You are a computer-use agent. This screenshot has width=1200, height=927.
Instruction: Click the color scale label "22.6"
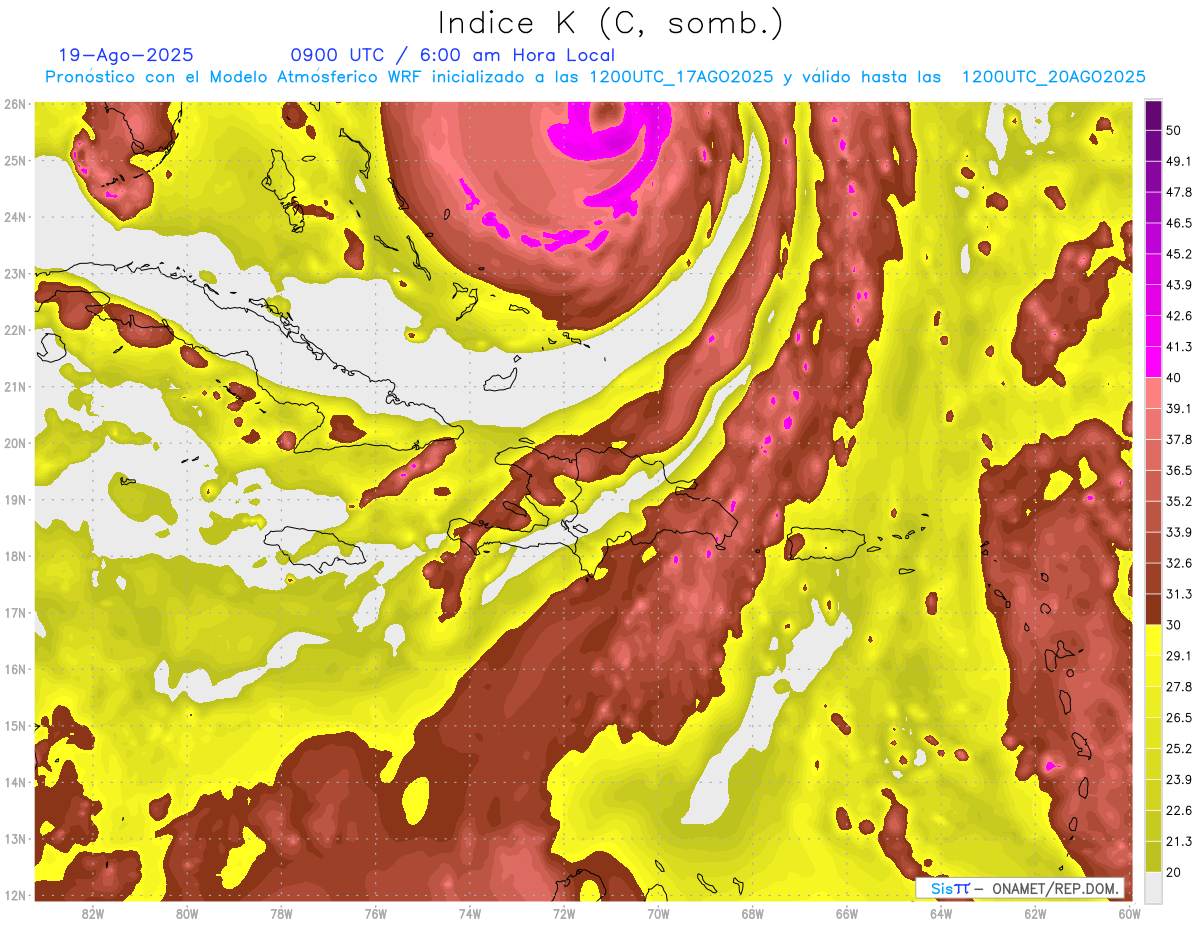point(1179,810)
